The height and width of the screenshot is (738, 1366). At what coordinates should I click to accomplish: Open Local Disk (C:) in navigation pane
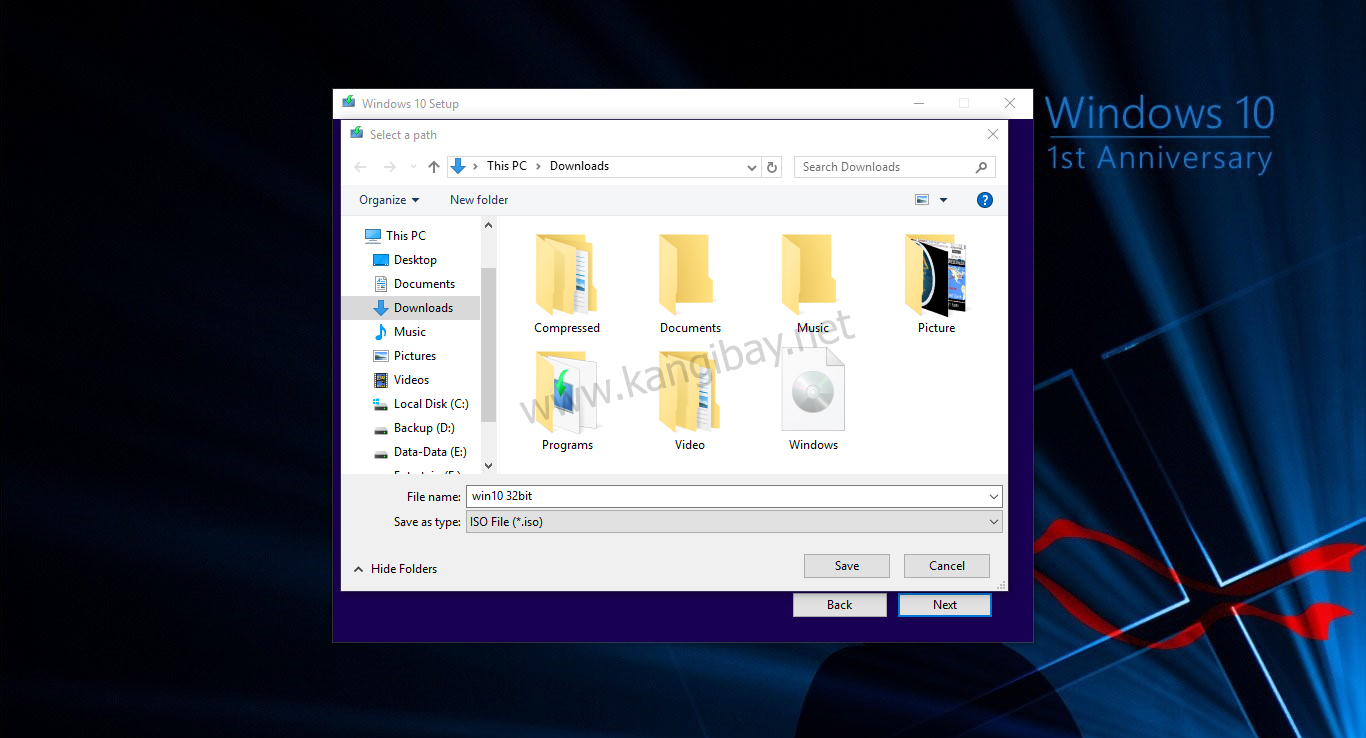tap(421, 404)
